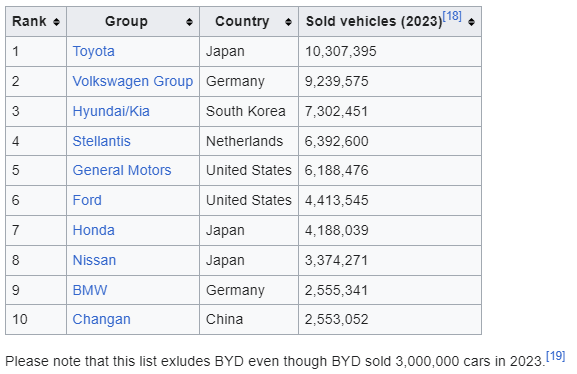This screenshot has height=374, width=577.
Task: Sort table by Country column arrows
Action: [288, 22]
